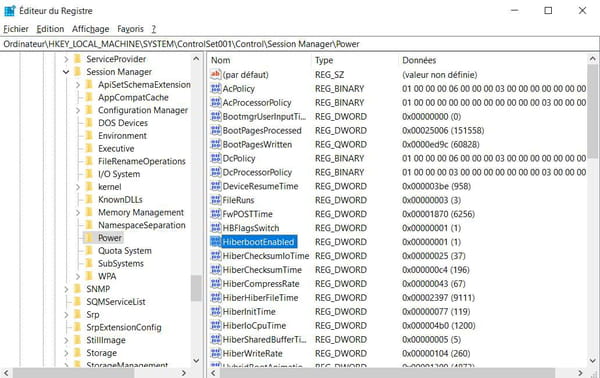Select the SubSystems key

[x=121, y=263]
